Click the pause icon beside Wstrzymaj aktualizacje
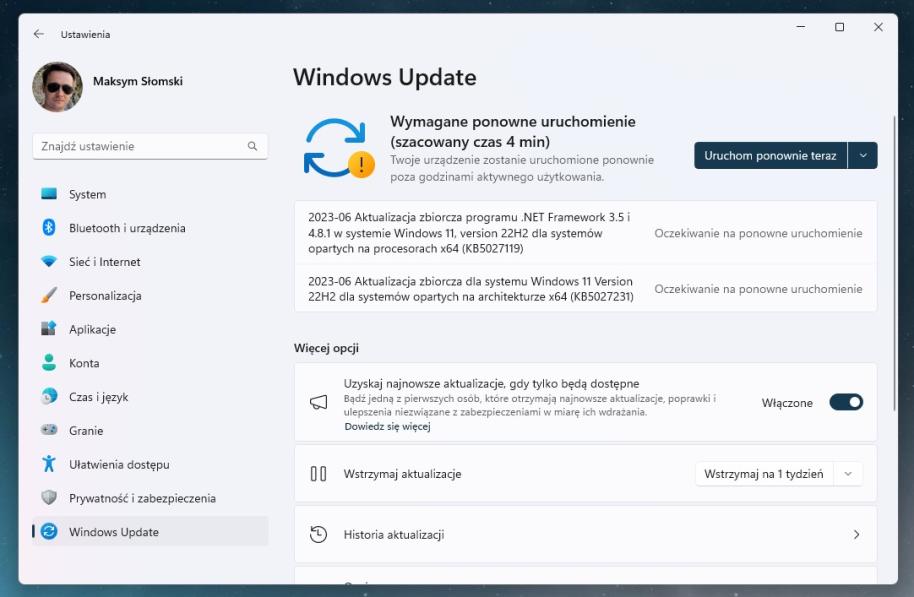Viewport: 914px width, 597px height. point(318,473)
